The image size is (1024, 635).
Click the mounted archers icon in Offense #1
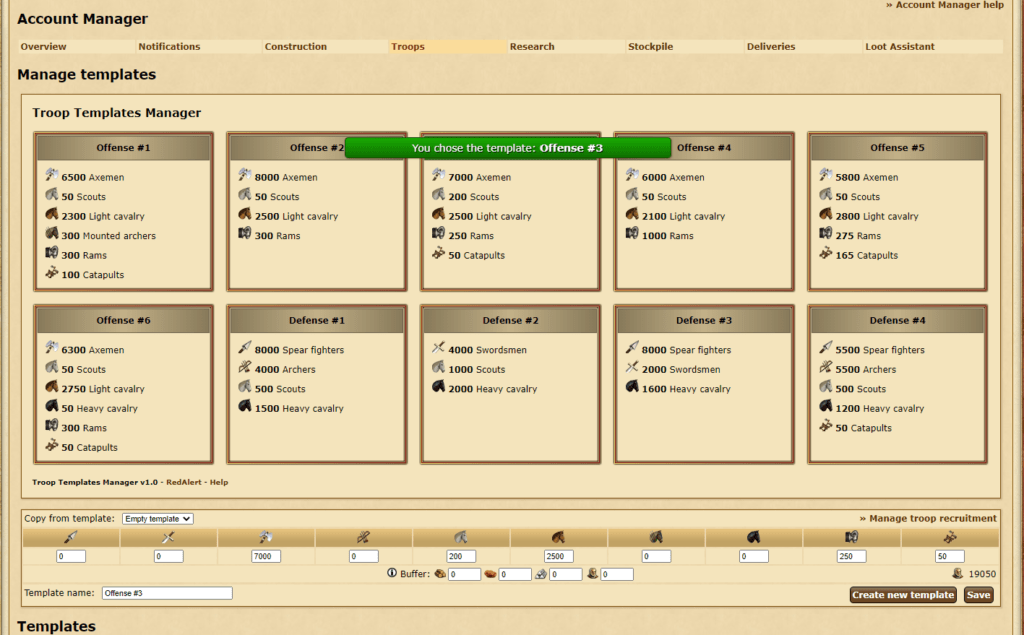click(x=52, y=233)
